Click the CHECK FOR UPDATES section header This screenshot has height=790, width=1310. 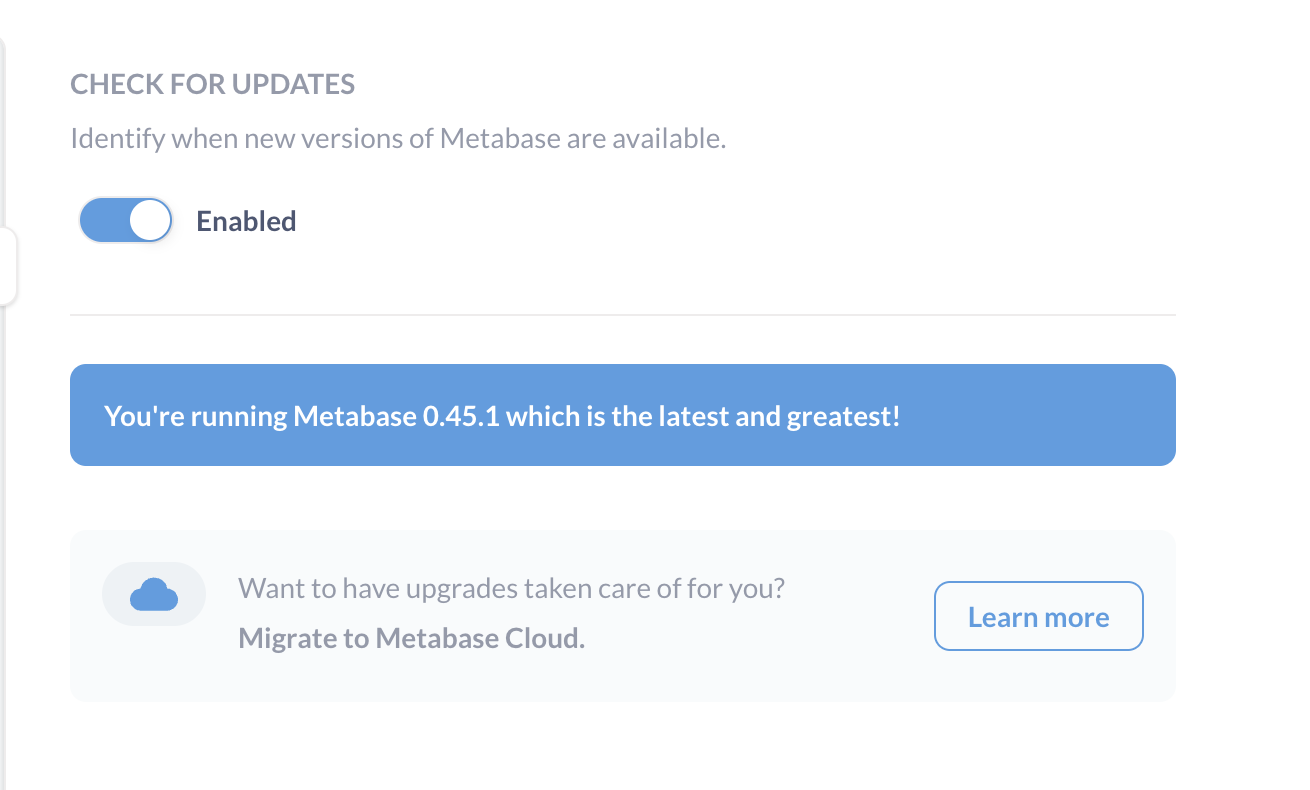click(212, 84)
